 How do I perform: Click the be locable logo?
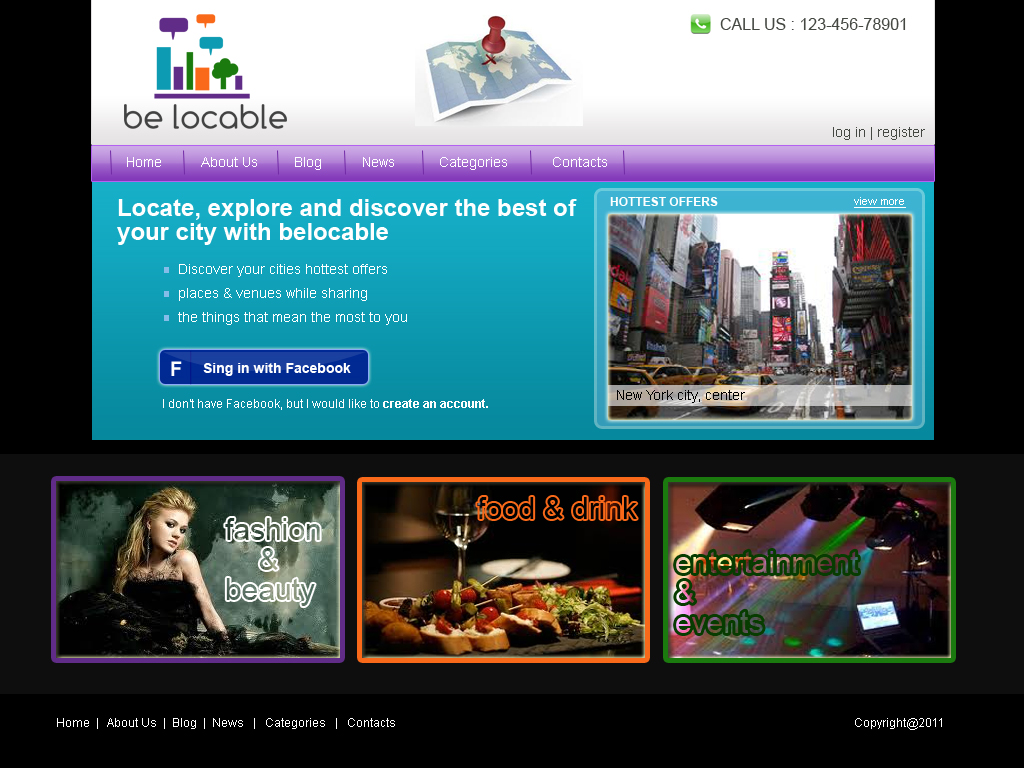[x=205, y=72]
